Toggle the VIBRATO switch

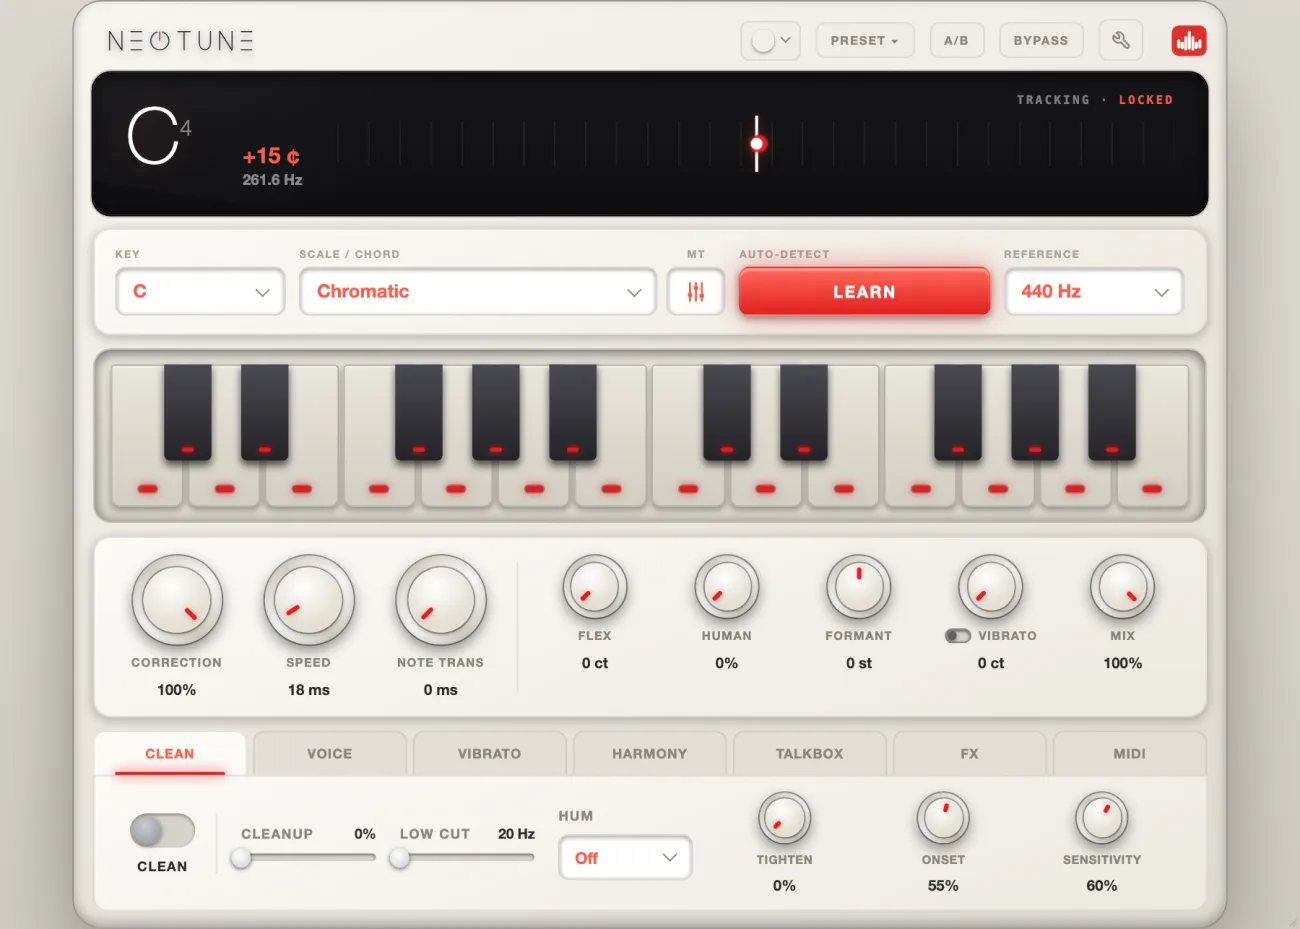pyautogui.click(x=958, y=636)
